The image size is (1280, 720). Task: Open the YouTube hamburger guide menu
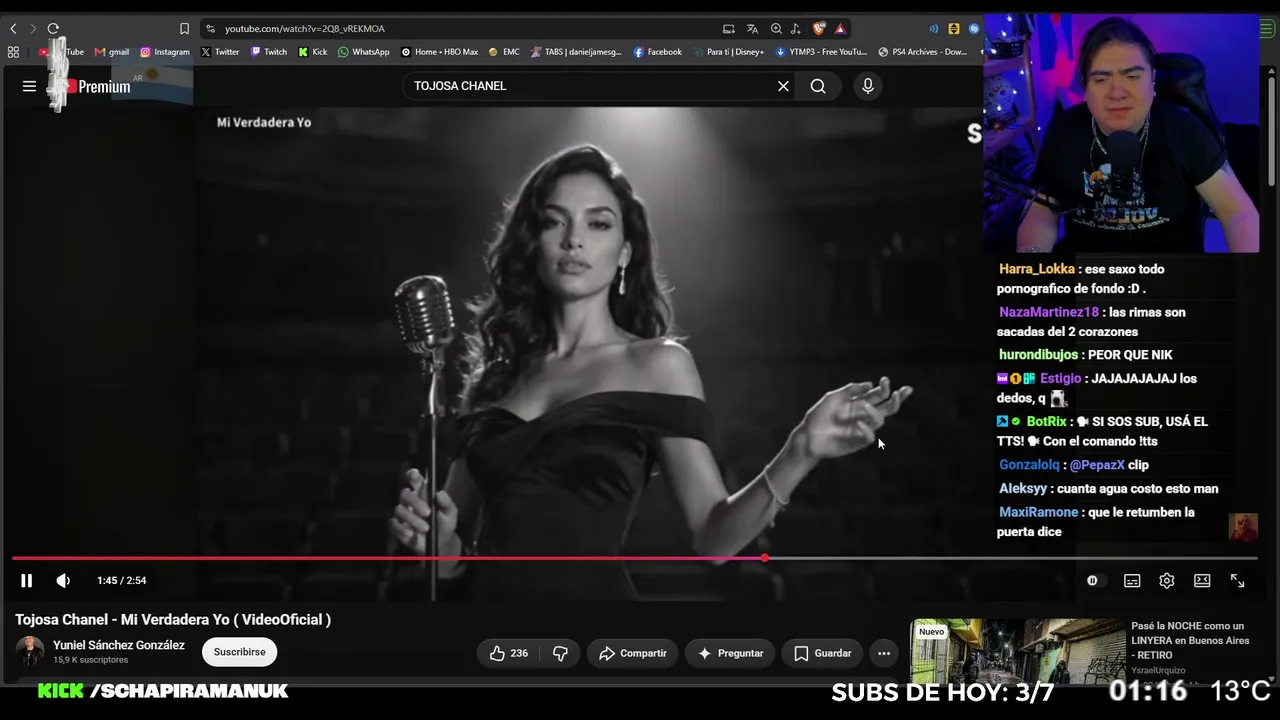[x=29, y=86]
